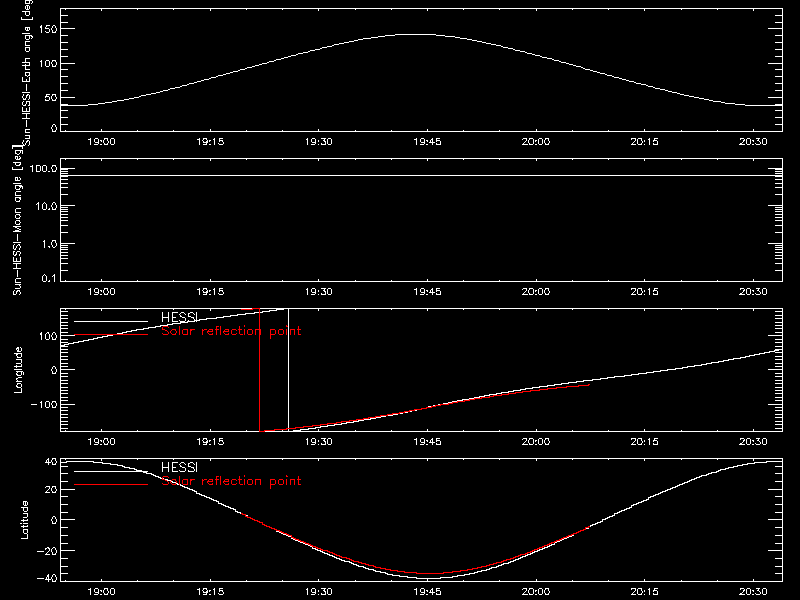800x600 pixels.
Task: Select Solar reflection point legend in Latitude plot
Action: 231,481
